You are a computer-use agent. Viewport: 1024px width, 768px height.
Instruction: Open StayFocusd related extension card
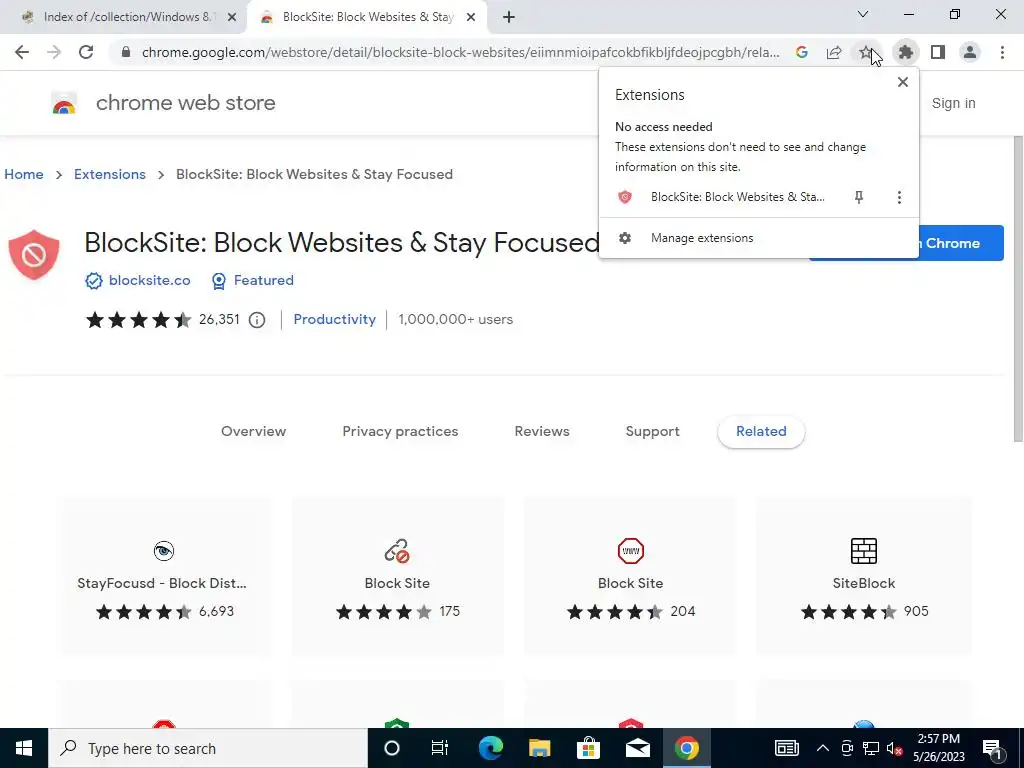[x=164, y=577]
